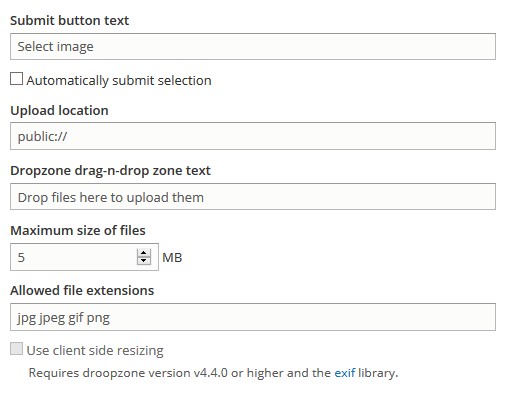Increase maximum file size with up arrow

tap(144, 253)
